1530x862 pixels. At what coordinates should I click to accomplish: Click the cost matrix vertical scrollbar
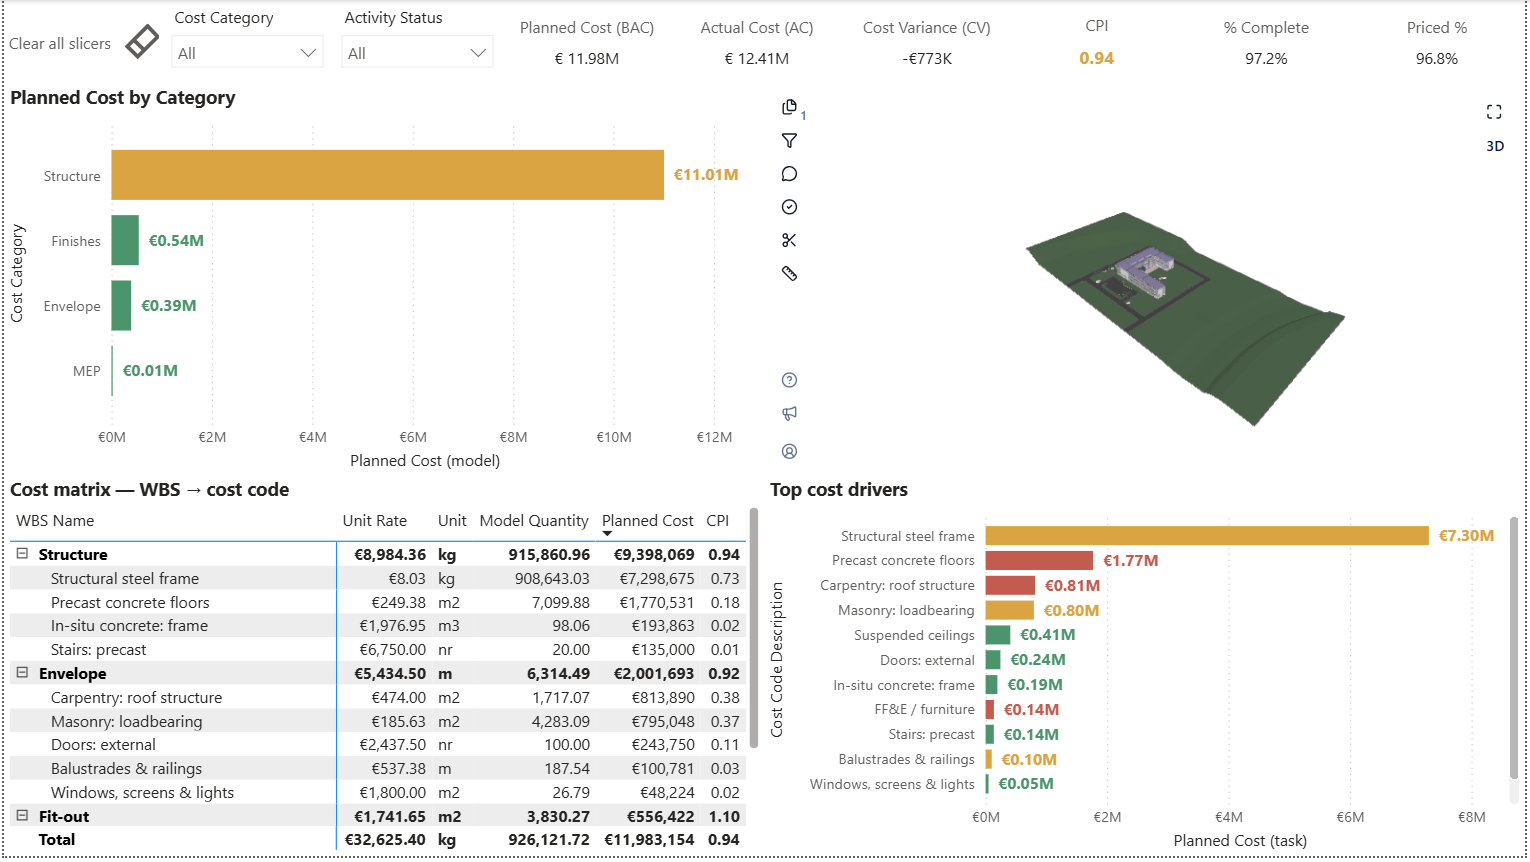(753, 630)
